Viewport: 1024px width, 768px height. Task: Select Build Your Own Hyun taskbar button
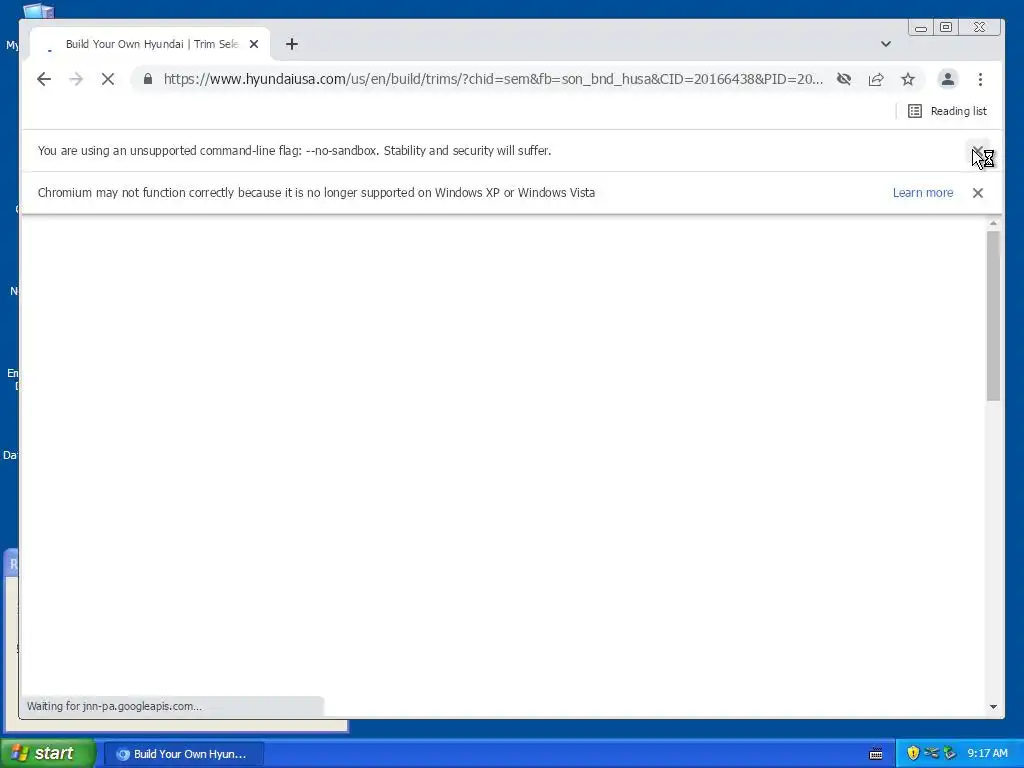pos(184,754)
